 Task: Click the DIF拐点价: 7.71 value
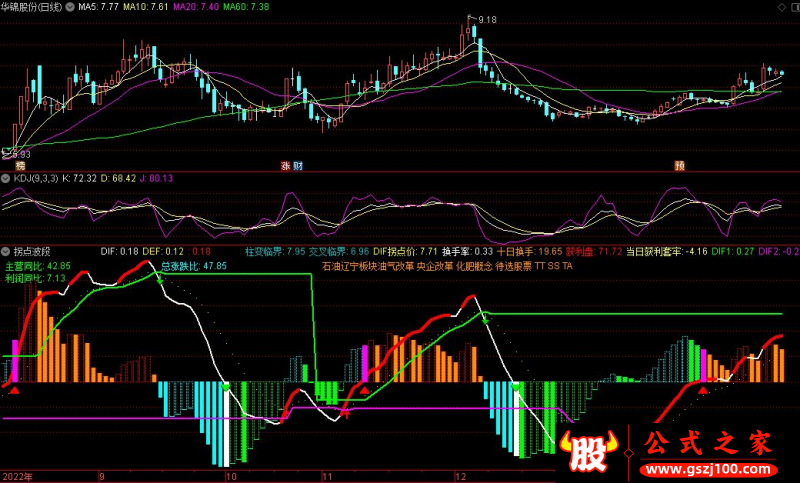(405, 251)
